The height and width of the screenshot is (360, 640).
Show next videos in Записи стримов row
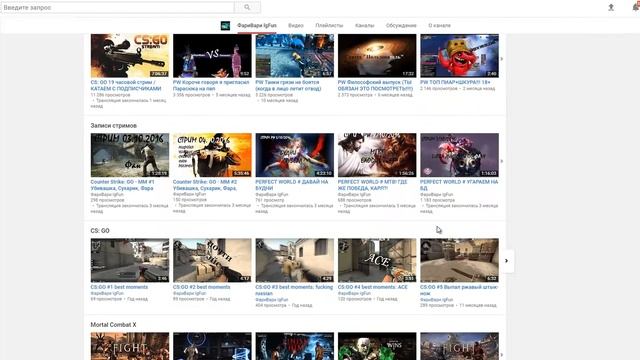tap(502, 161)
